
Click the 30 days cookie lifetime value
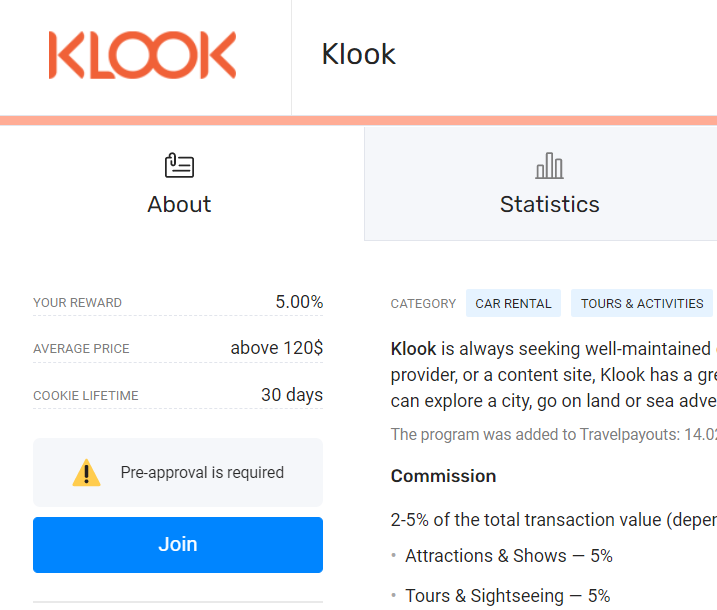pos(292,395)
